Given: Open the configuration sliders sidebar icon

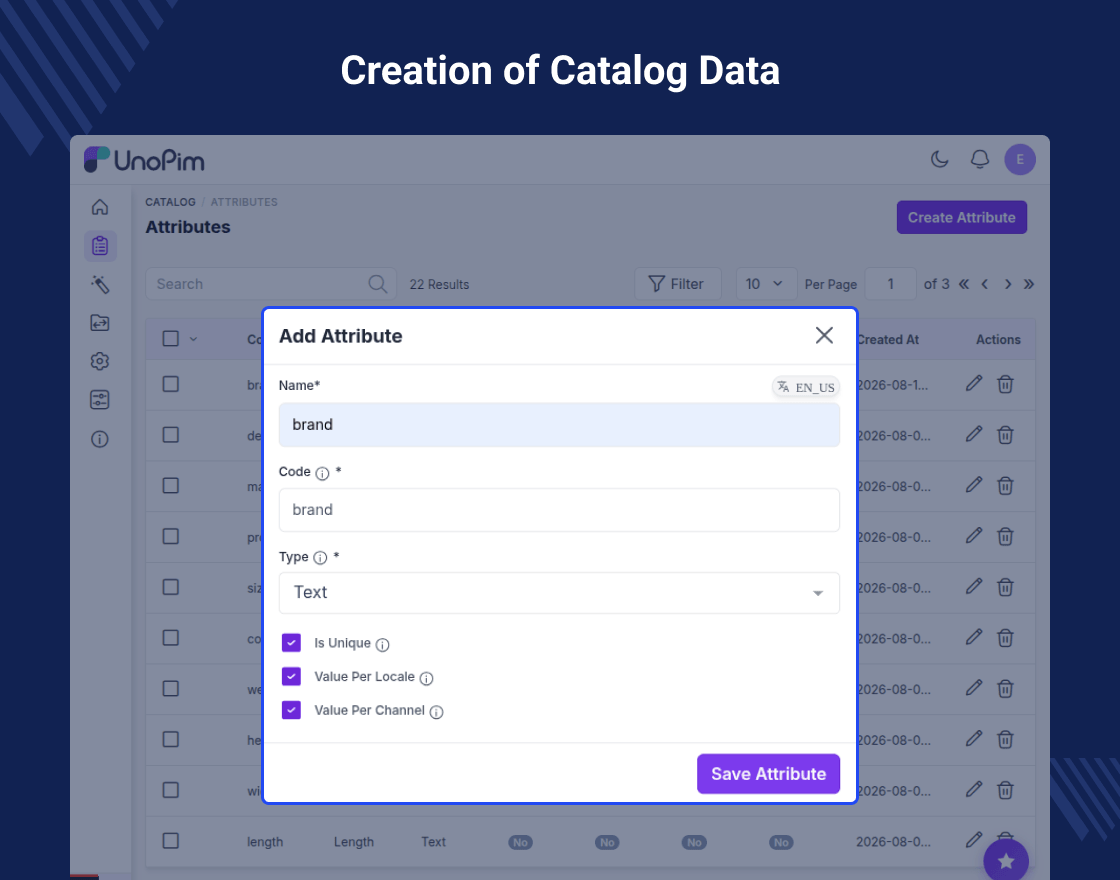Looking at the screenshot, I should (x=100, y=400).
